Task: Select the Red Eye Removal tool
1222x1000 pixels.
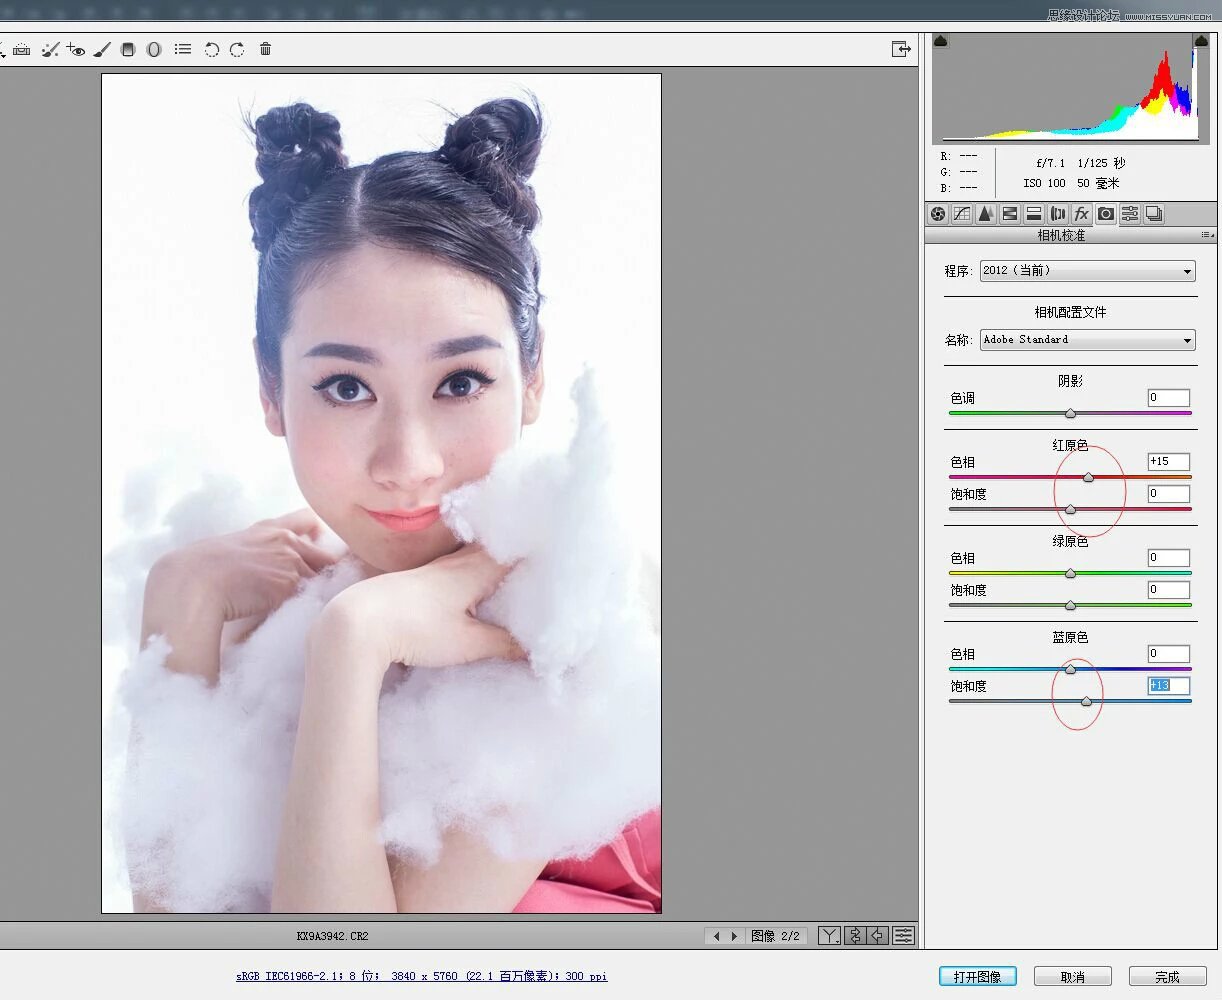Action: [76, 49]
